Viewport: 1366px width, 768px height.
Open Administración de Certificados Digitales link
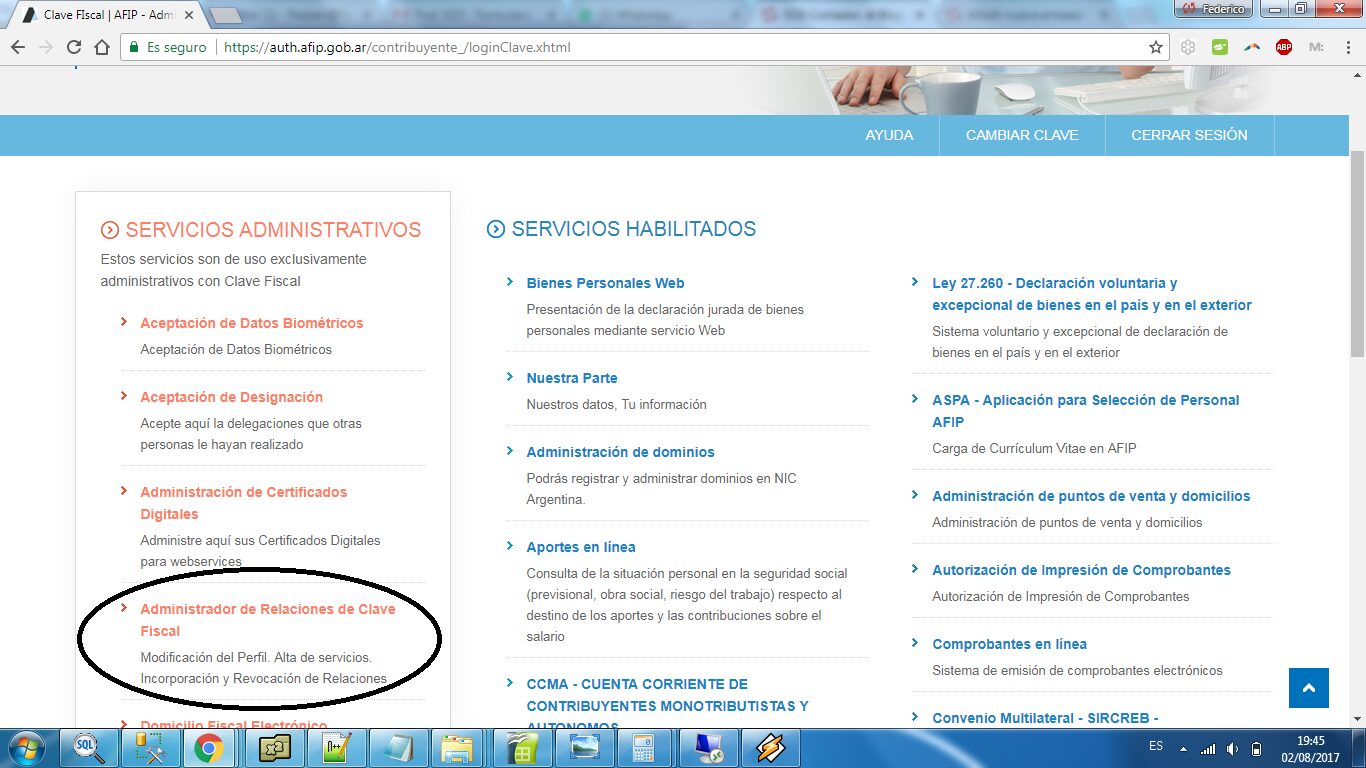(x=244, y=503)
